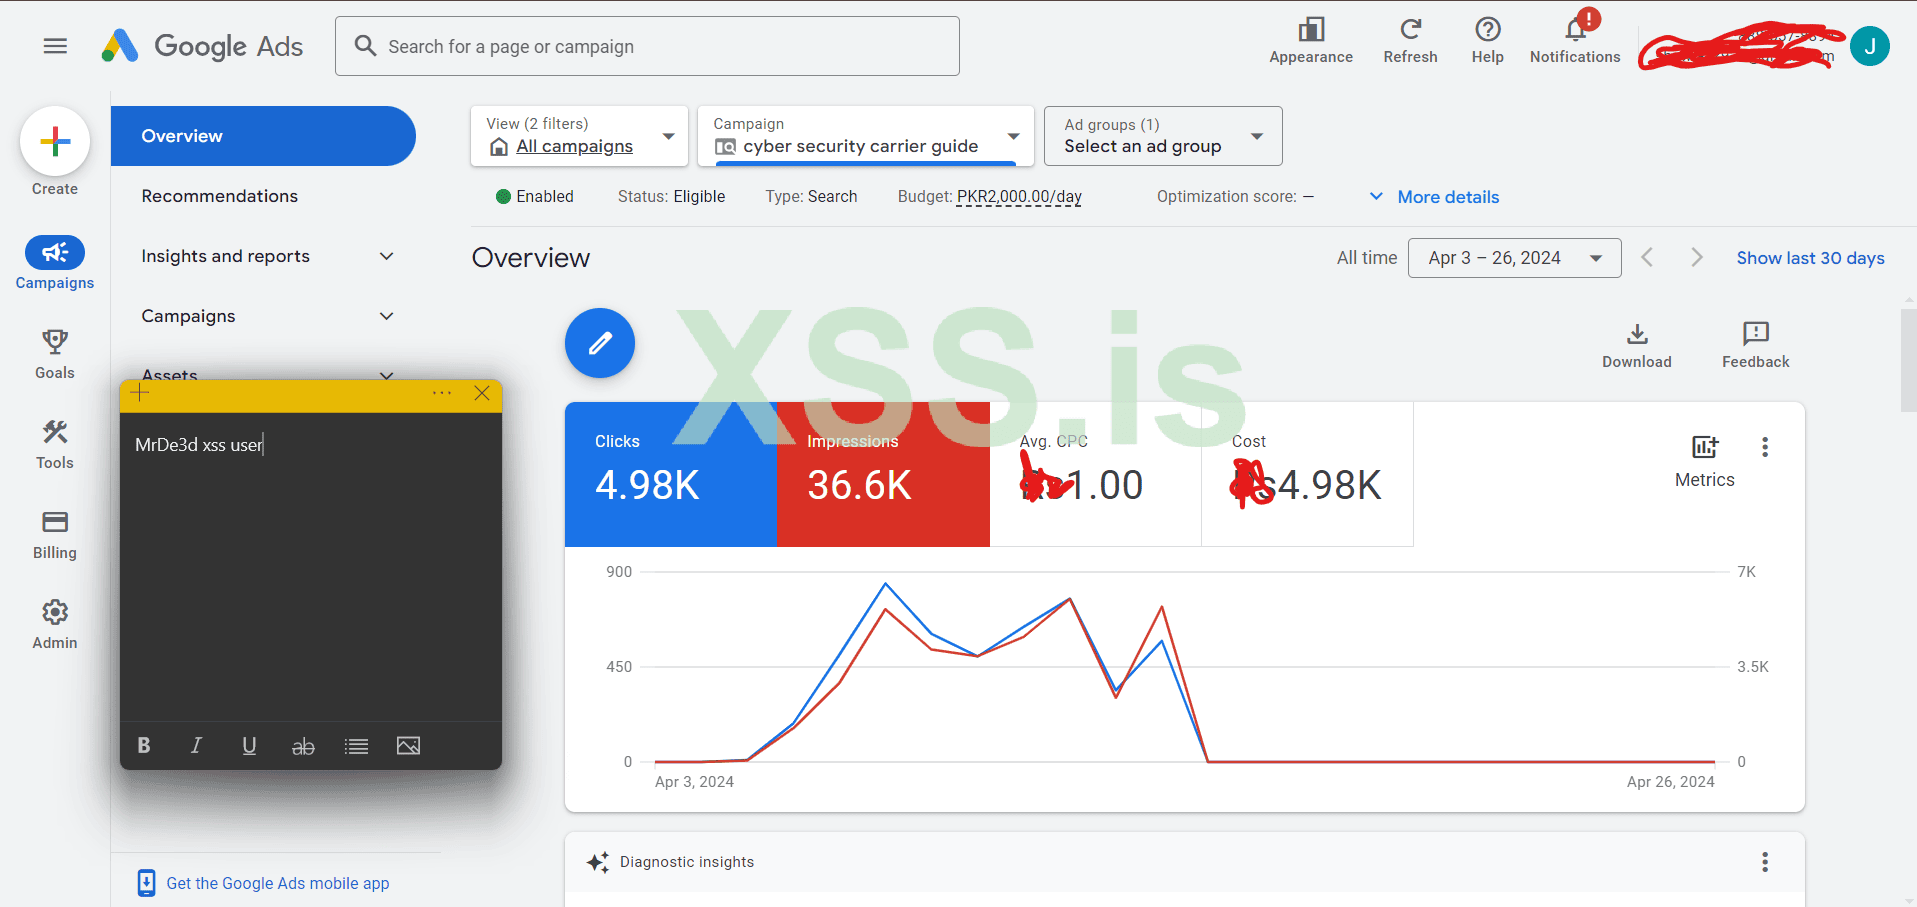This screenshot has height=907, width=1917.
Task: Click the Create plus button
Action: click(55, 141)
